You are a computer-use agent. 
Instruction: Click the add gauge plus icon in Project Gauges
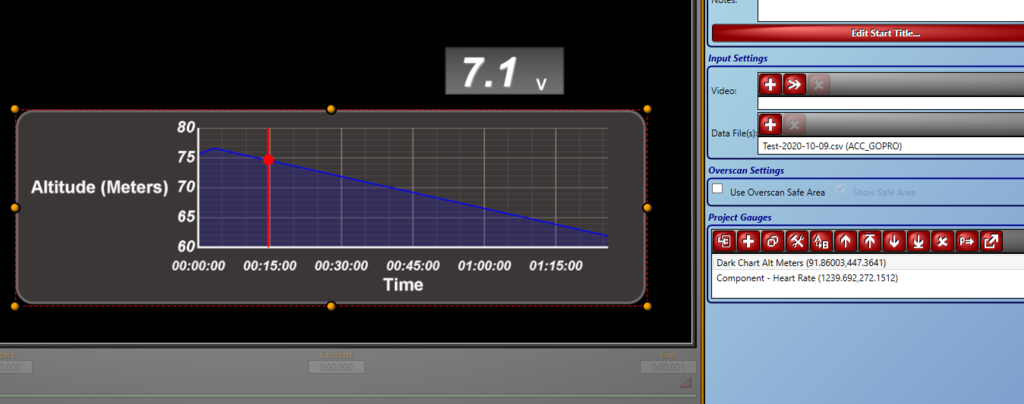pos(747,241)
